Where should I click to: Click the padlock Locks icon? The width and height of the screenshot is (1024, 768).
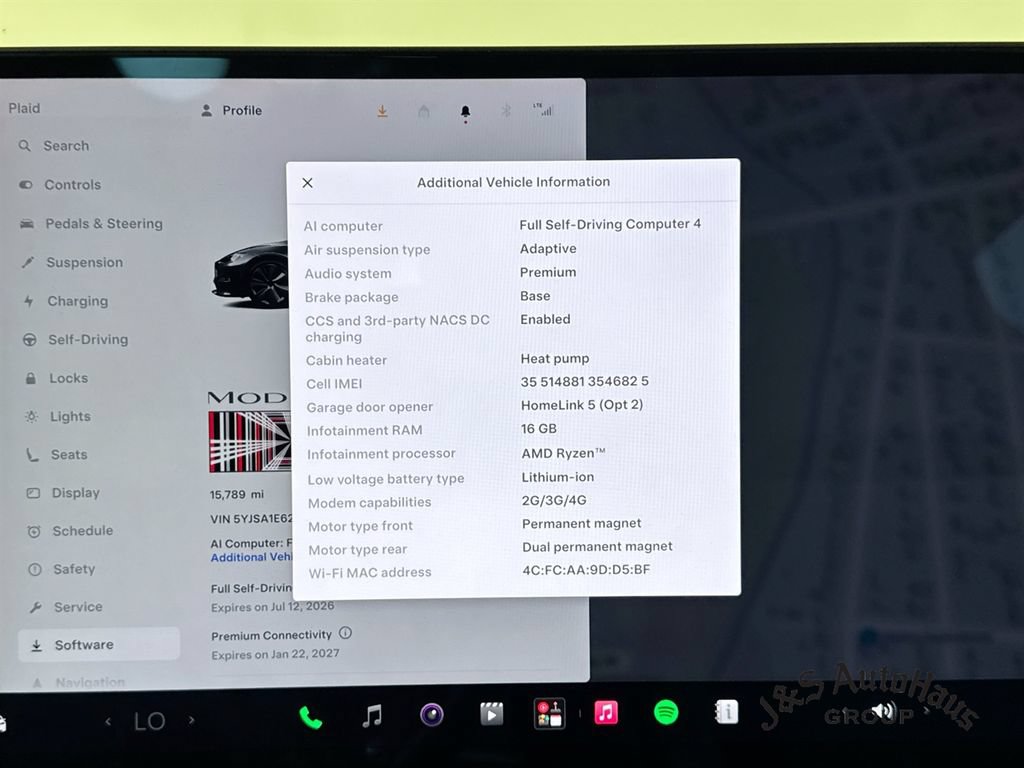tap(31, 378)
